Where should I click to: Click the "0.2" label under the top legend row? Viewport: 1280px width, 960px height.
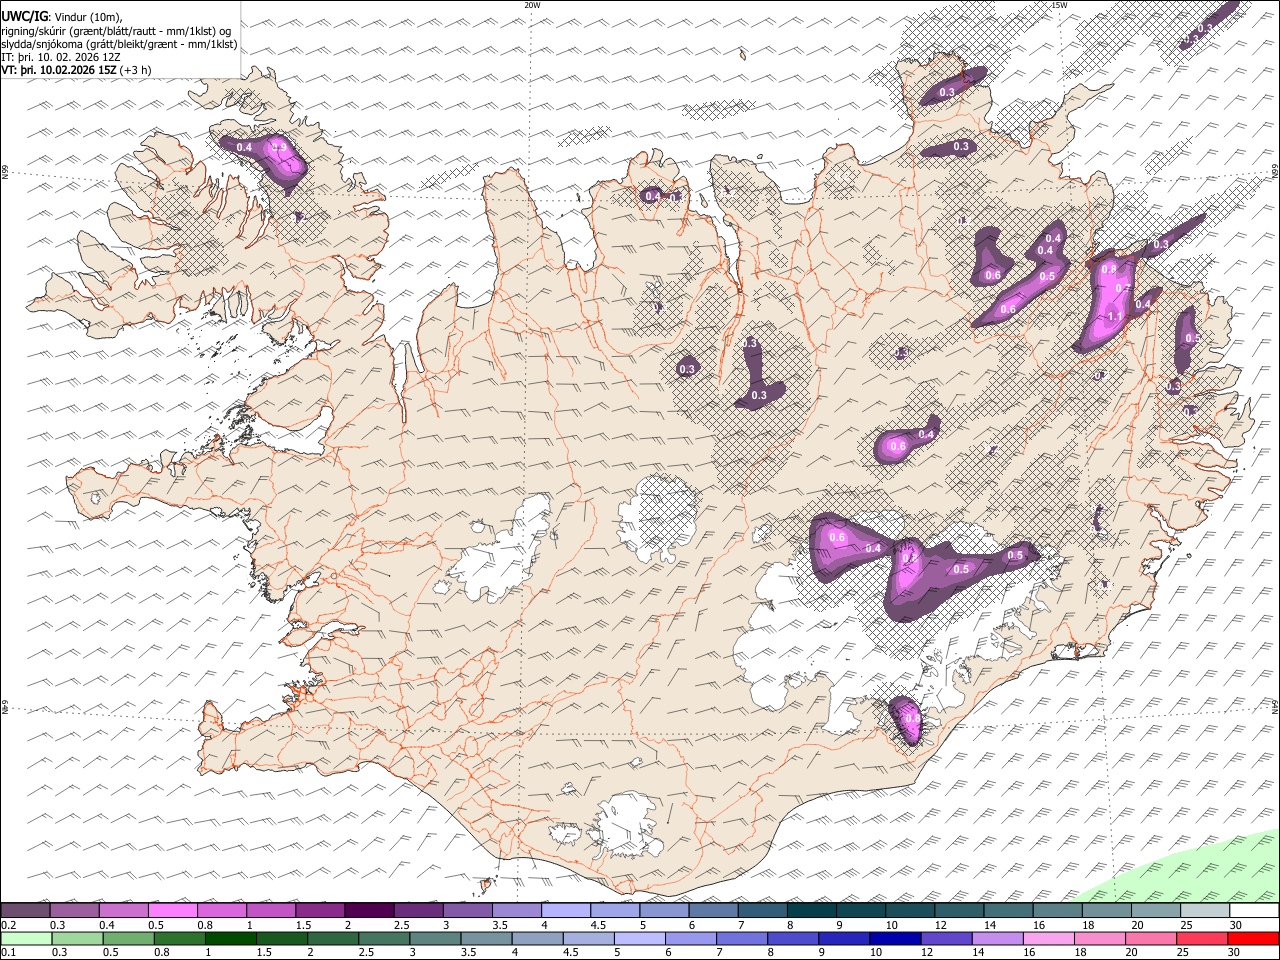[x=8, y=925]
